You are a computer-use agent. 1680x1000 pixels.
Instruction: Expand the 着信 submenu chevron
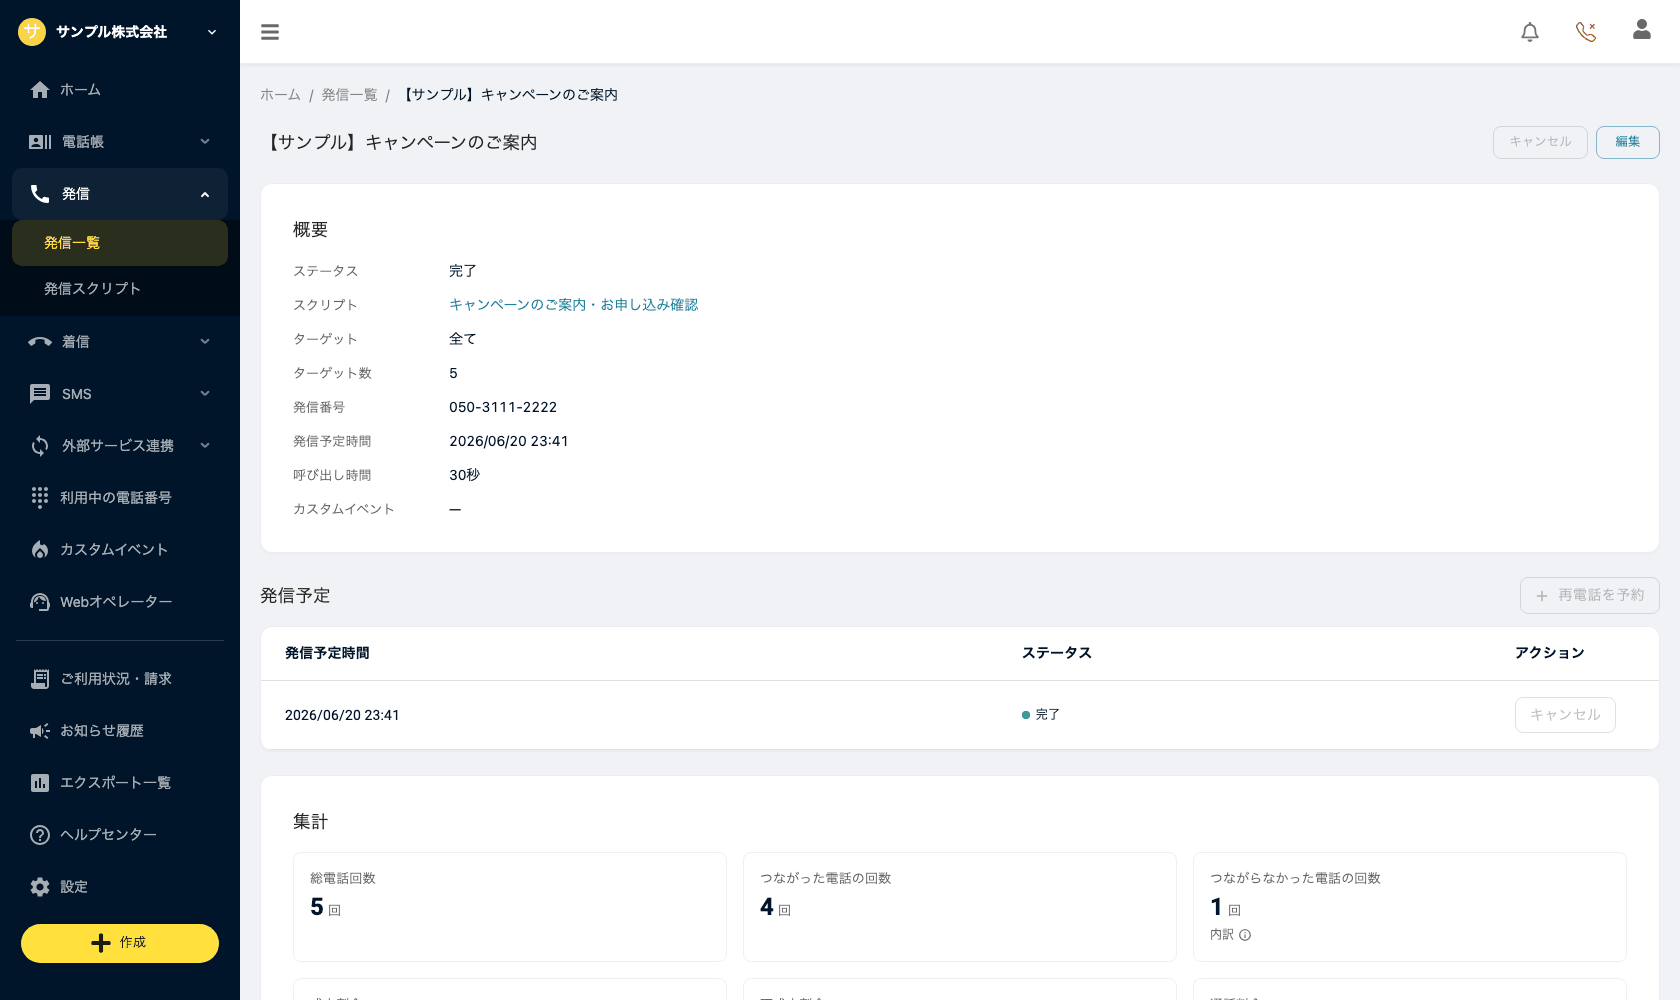click(205, 342)
